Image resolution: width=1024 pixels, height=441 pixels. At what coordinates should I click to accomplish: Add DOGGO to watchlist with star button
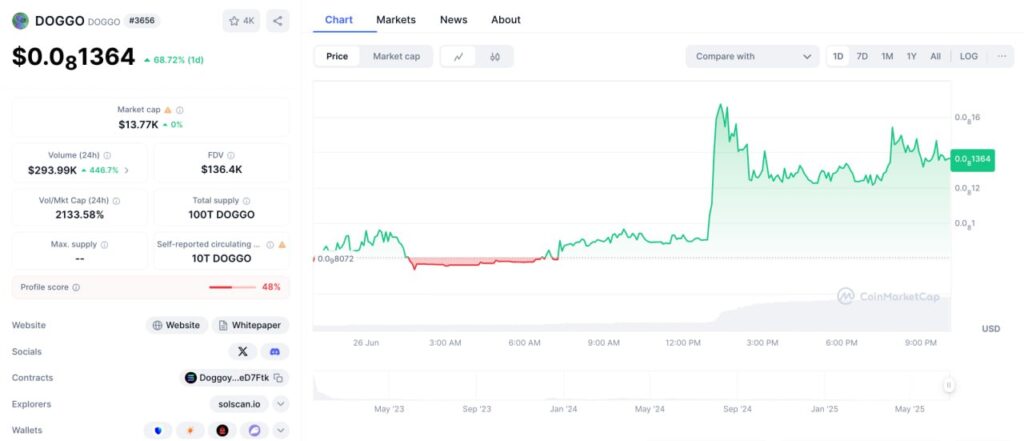(x=241, y=21)
